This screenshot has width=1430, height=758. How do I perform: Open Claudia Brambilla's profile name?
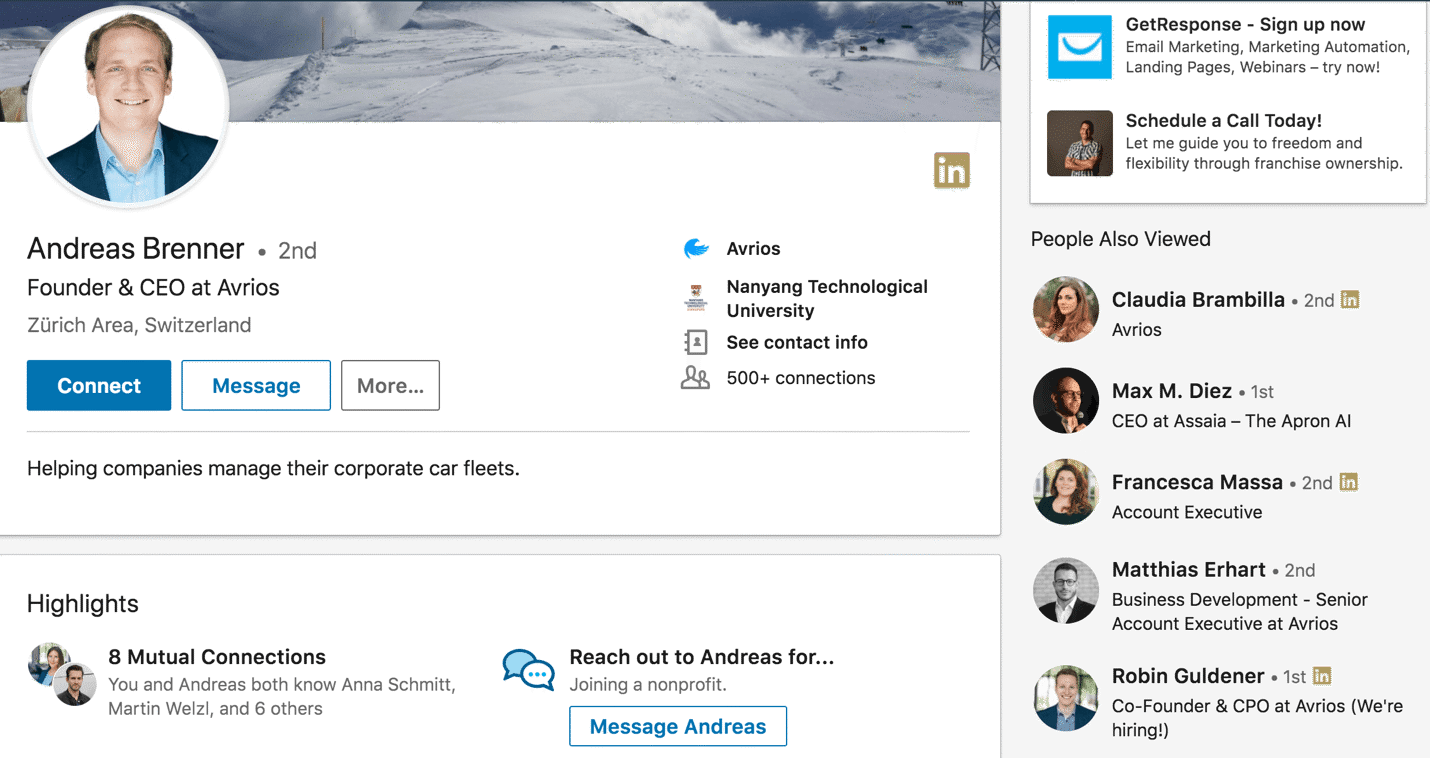pyautogui.click(x=1198, y=299)
